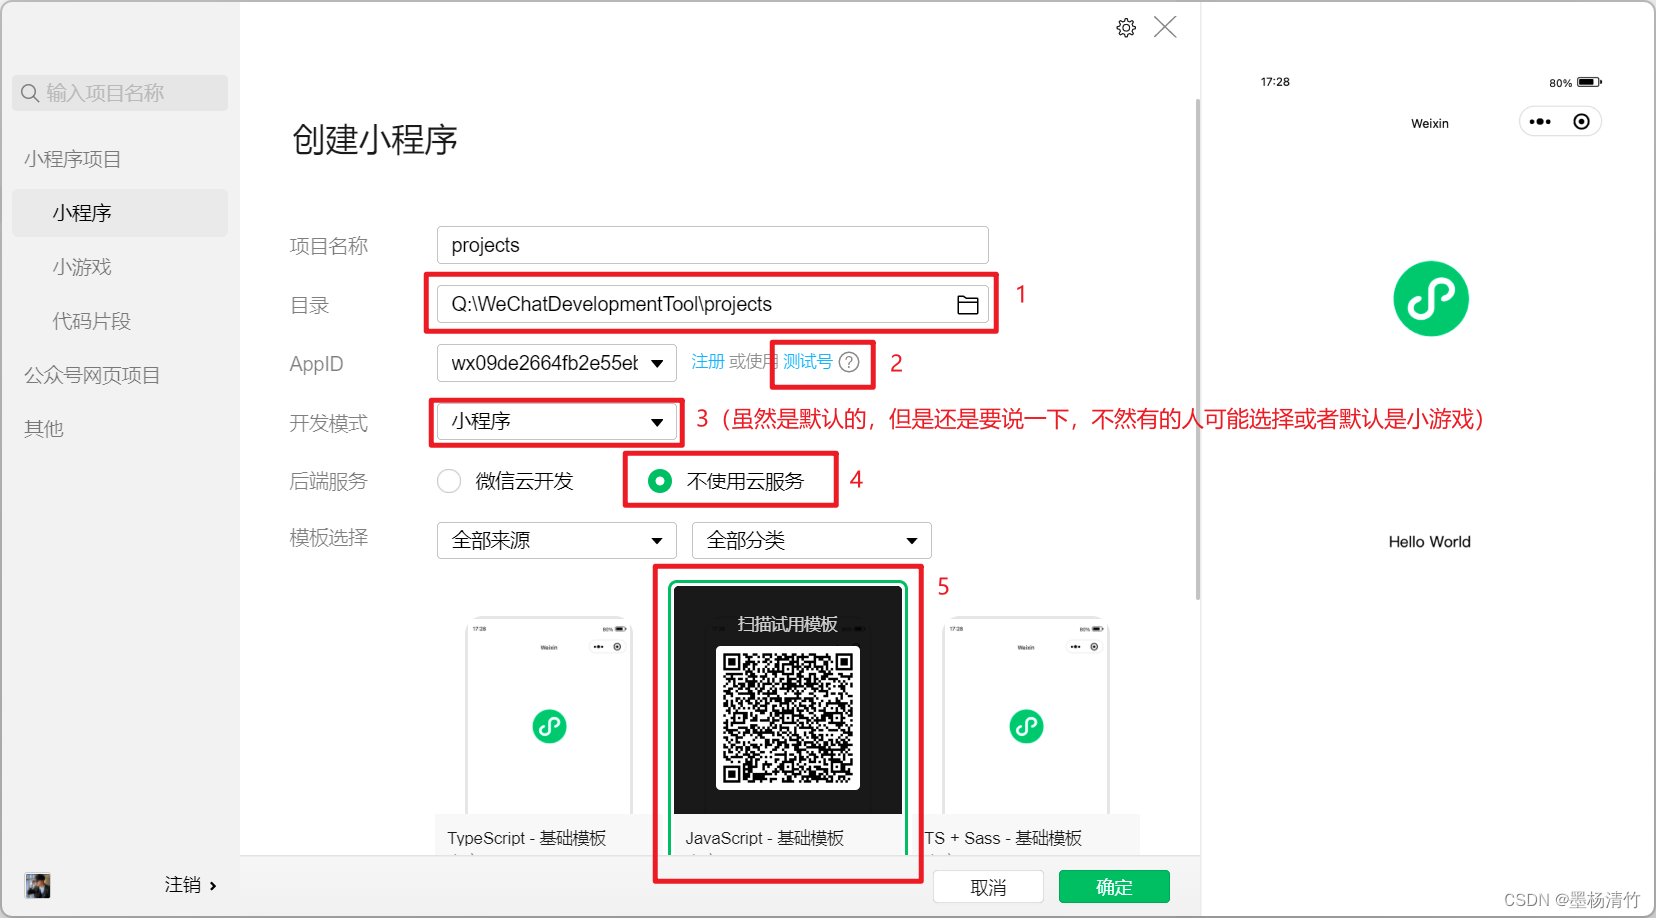Click the user avatar at bottom left
Screen dimensions: 1656x918
point(38,885)
